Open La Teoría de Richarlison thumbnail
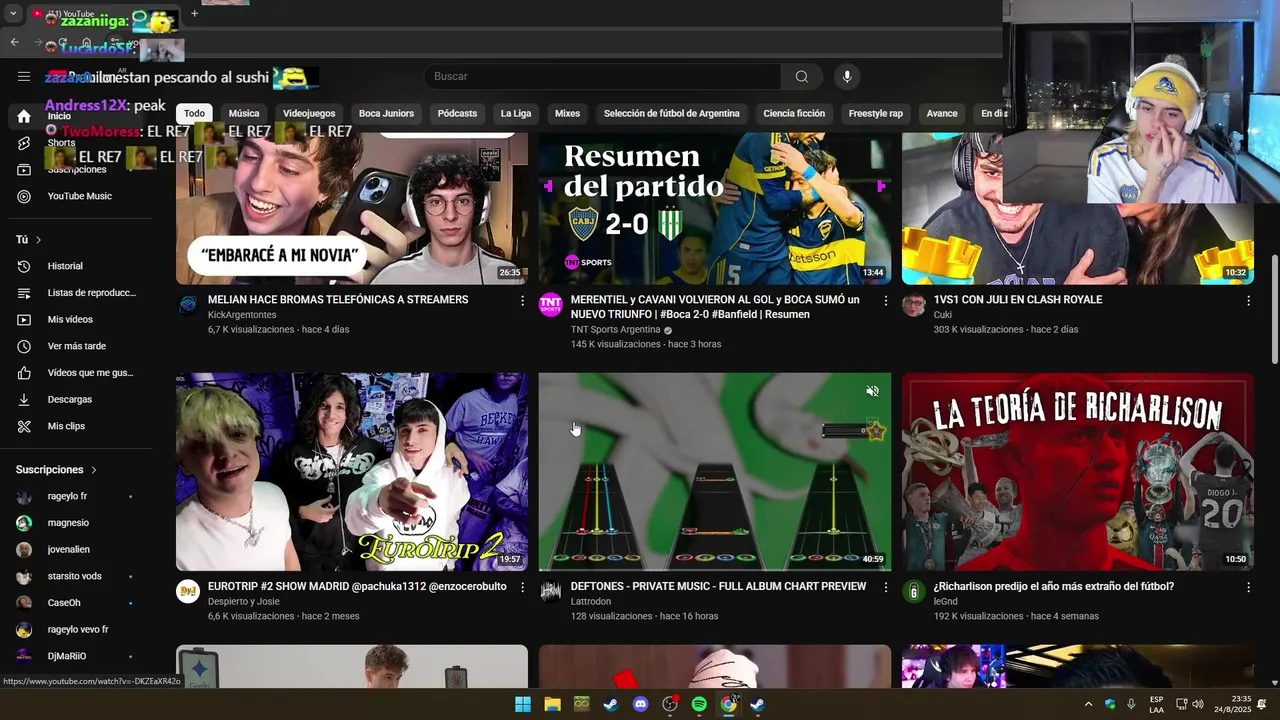 (x=1078, y=472)
